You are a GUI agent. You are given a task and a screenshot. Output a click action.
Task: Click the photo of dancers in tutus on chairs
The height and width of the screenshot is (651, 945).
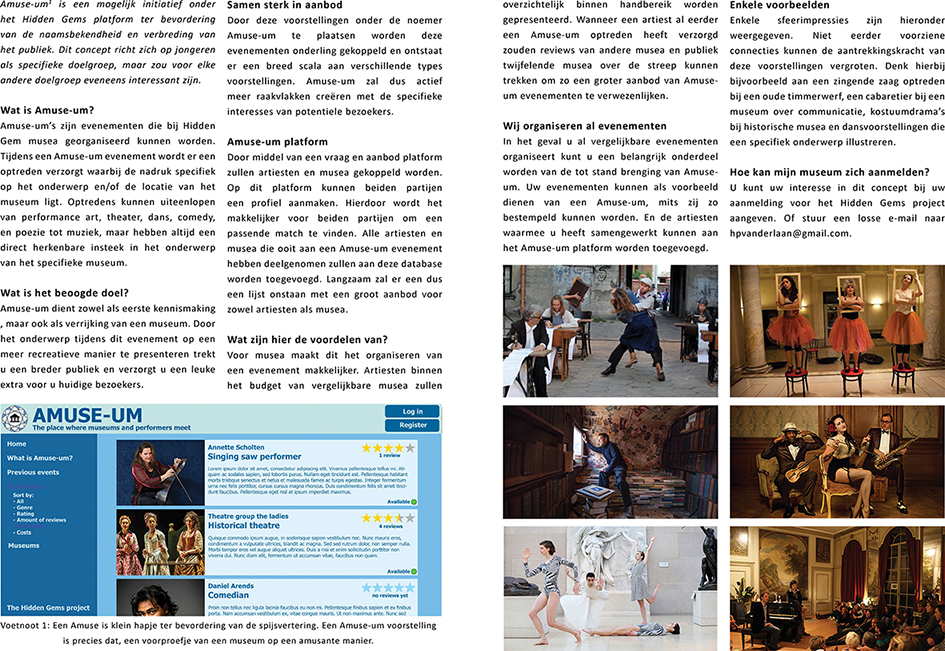click(837, 331)
